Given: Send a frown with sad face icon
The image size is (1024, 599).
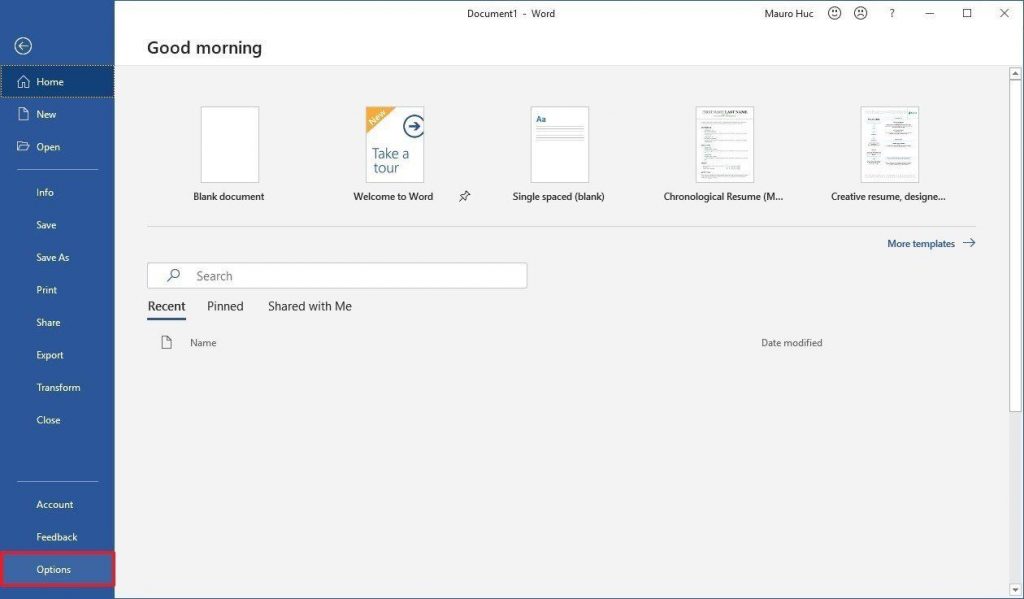Looking at the screenshot, I should (x=861, y=13).
